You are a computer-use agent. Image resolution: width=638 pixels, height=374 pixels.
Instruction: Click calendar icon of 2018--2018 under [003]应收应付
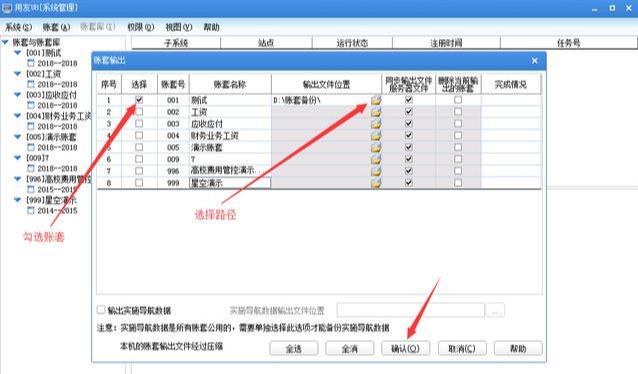pos(31,105)
